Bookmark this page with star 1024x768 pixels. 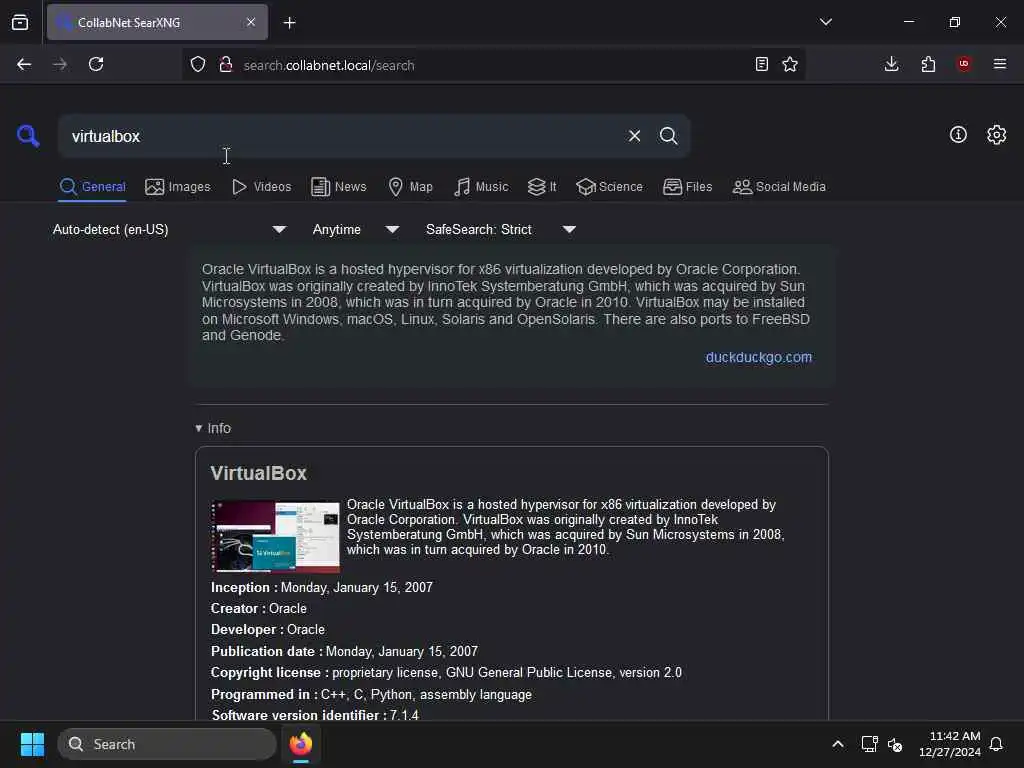[x=790, y=64]
